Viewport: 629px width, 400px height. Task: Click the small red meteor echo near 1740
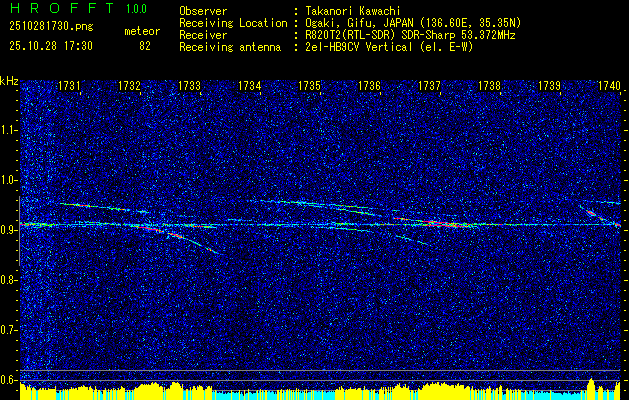tap(590, 213)
